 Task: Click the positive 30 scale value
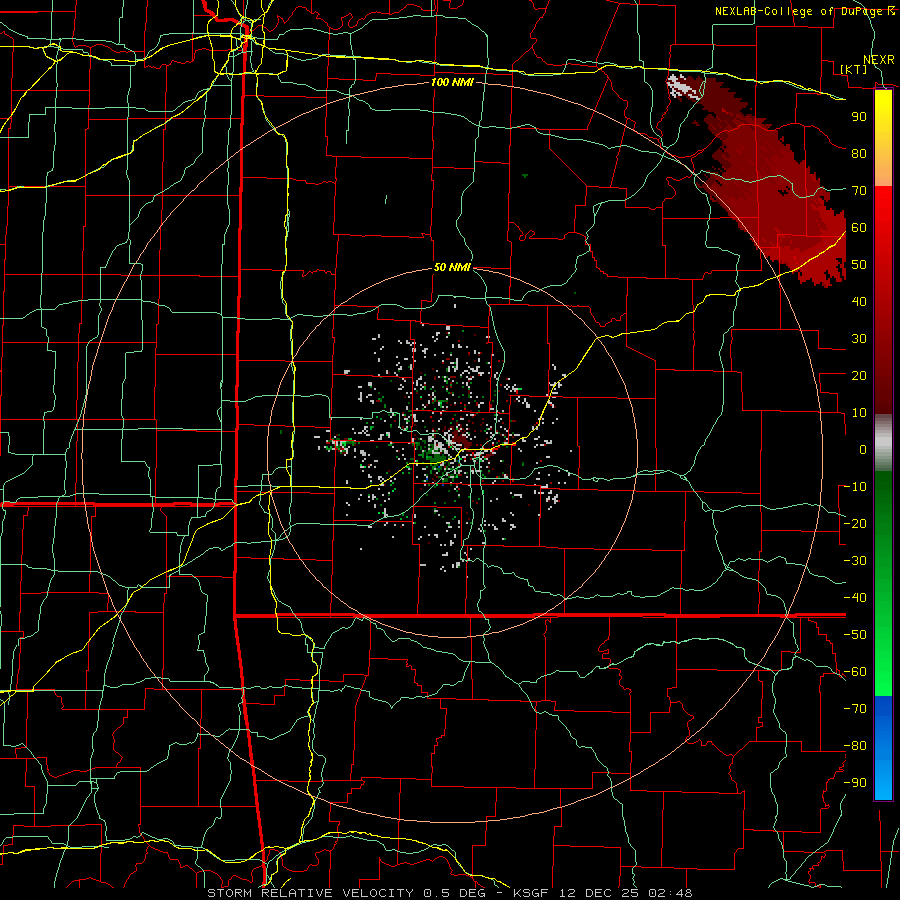[859, 339]
